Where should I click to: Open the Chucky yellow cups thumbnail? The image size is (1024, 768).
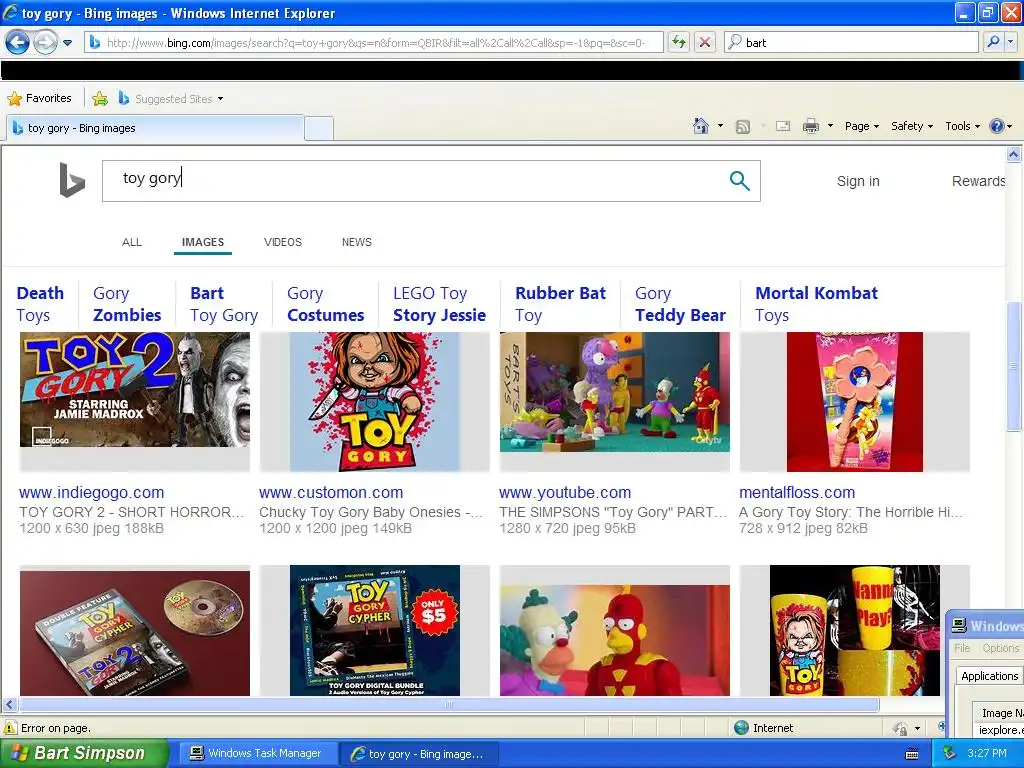(854, 630)
